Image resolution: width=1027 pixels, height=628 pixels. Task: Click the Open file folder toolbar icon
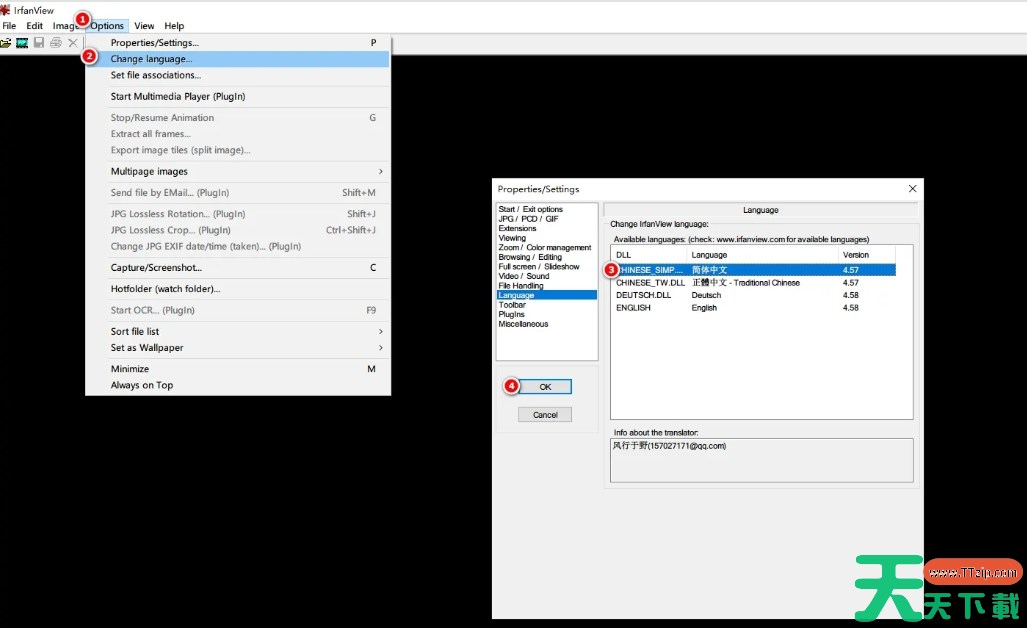6,43
